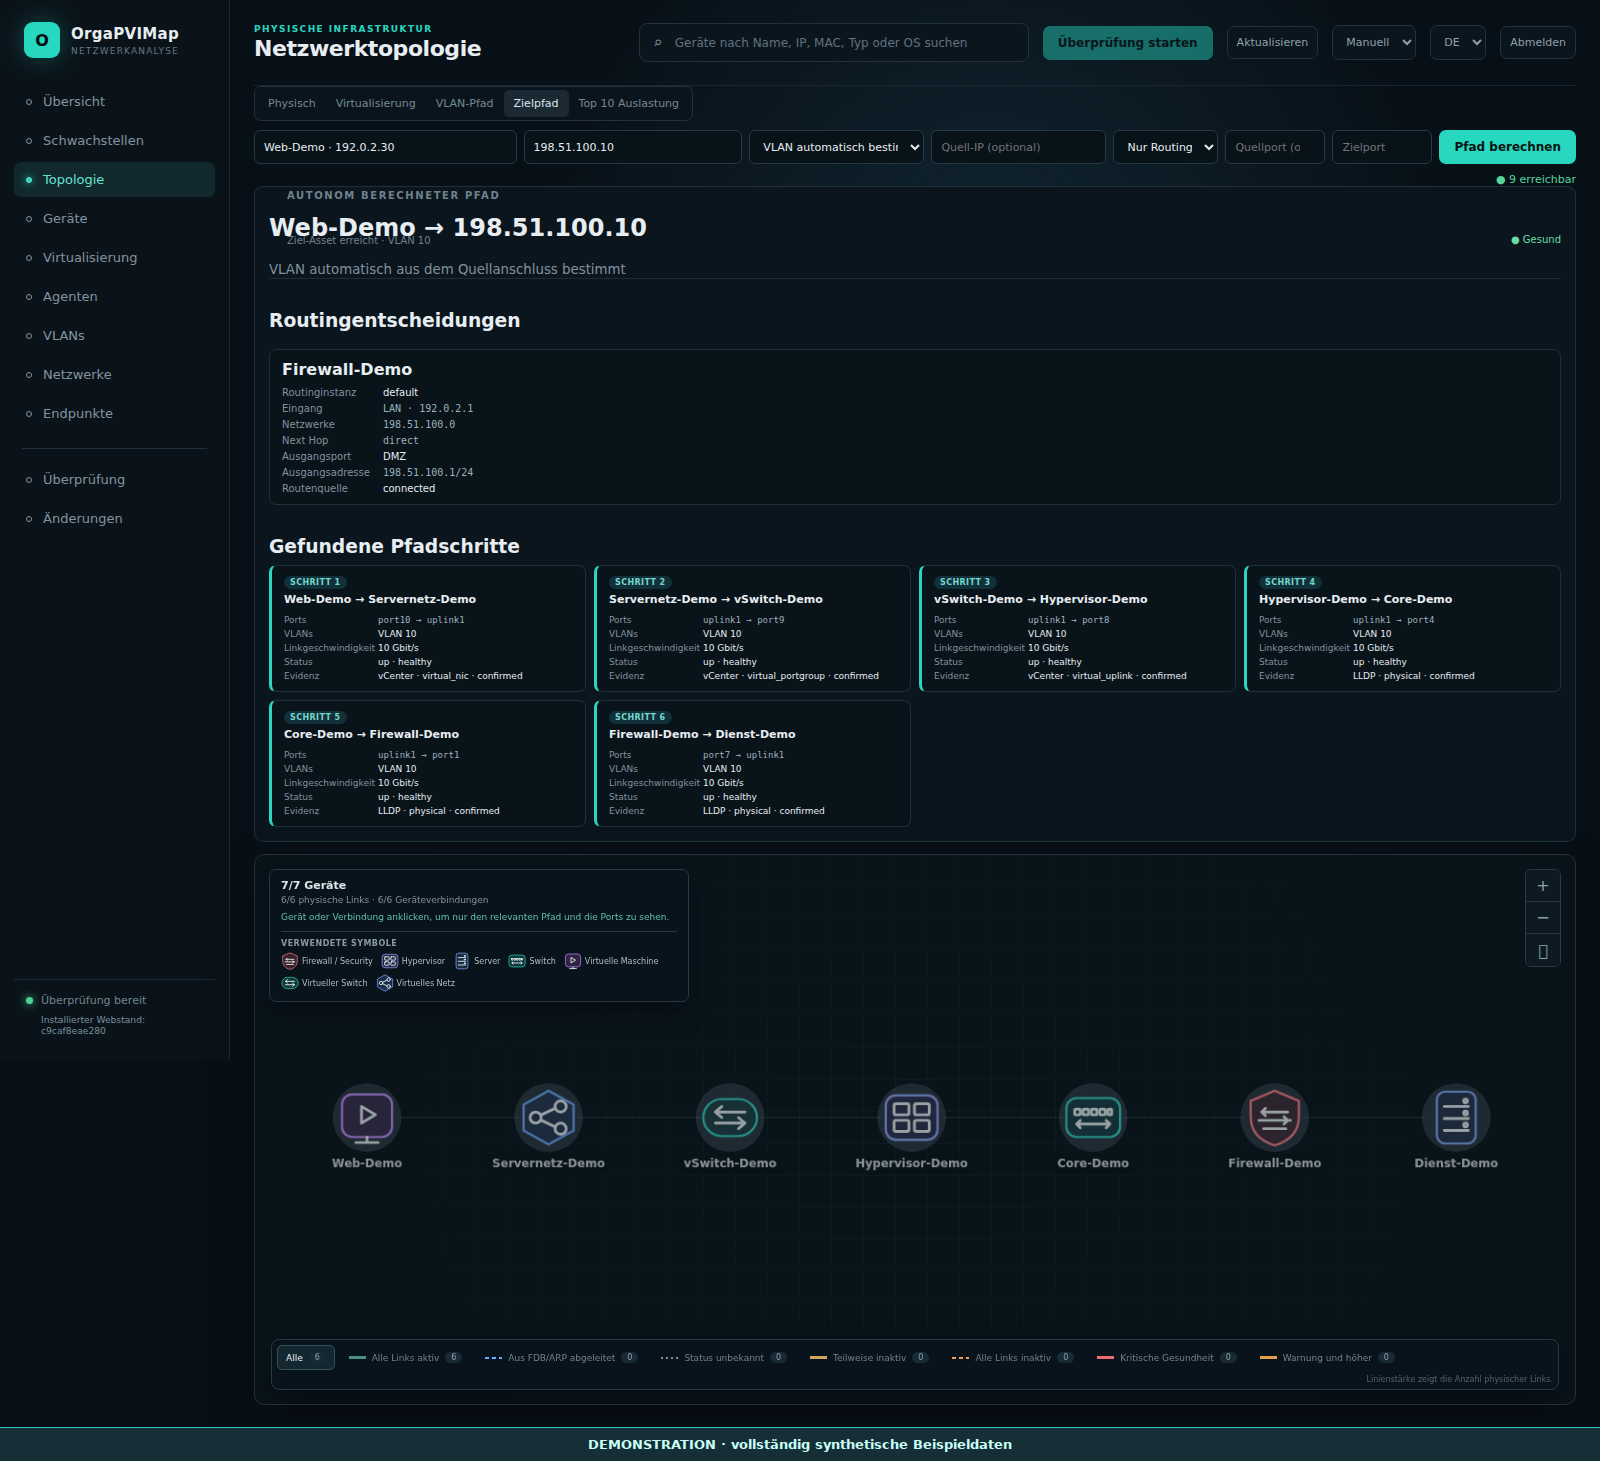The height and width of the screenshot is (1461, 1600).
Task: Open the Nur Routing dropdown
Action: (x=1165, y=147)
